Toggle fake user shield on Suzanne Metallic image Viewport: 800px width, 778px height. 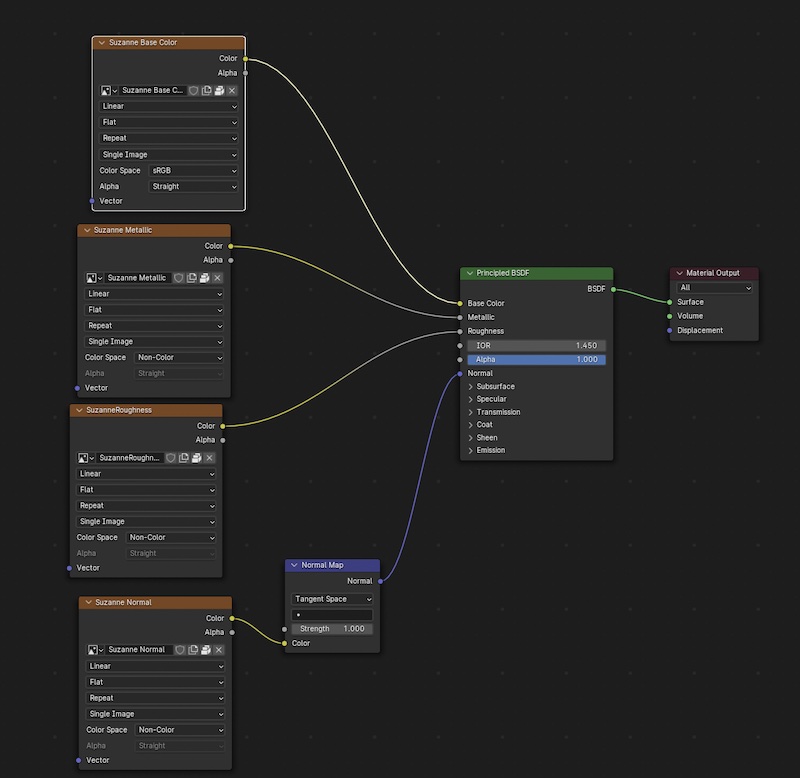179,278
